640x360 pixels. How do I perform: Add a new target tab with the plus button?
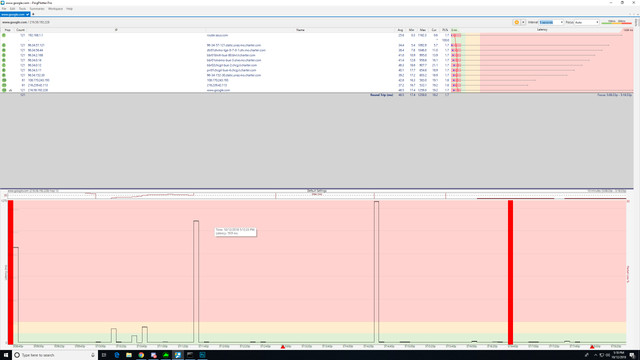[33, 14]
